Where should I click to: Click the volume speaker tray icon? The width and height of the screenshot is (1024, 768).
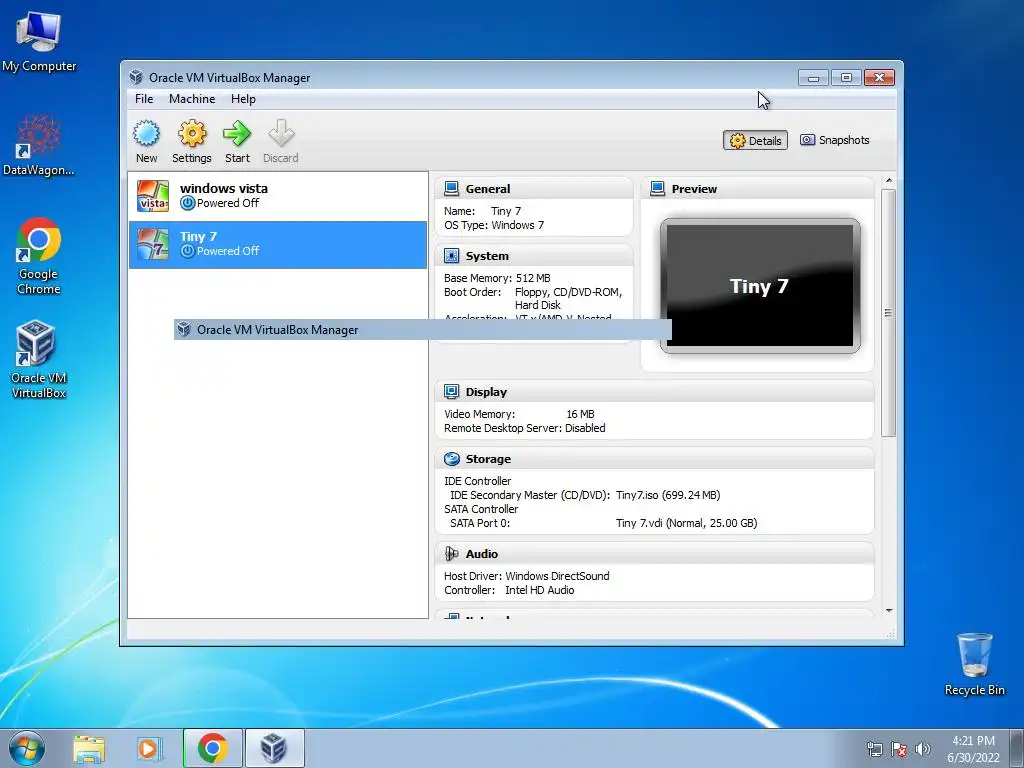click(x=923, y=749)
